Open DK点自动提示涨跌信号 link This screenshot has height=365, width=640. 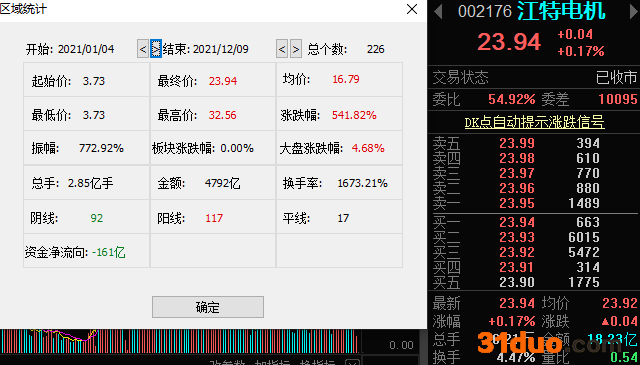(x=534, y=122)
